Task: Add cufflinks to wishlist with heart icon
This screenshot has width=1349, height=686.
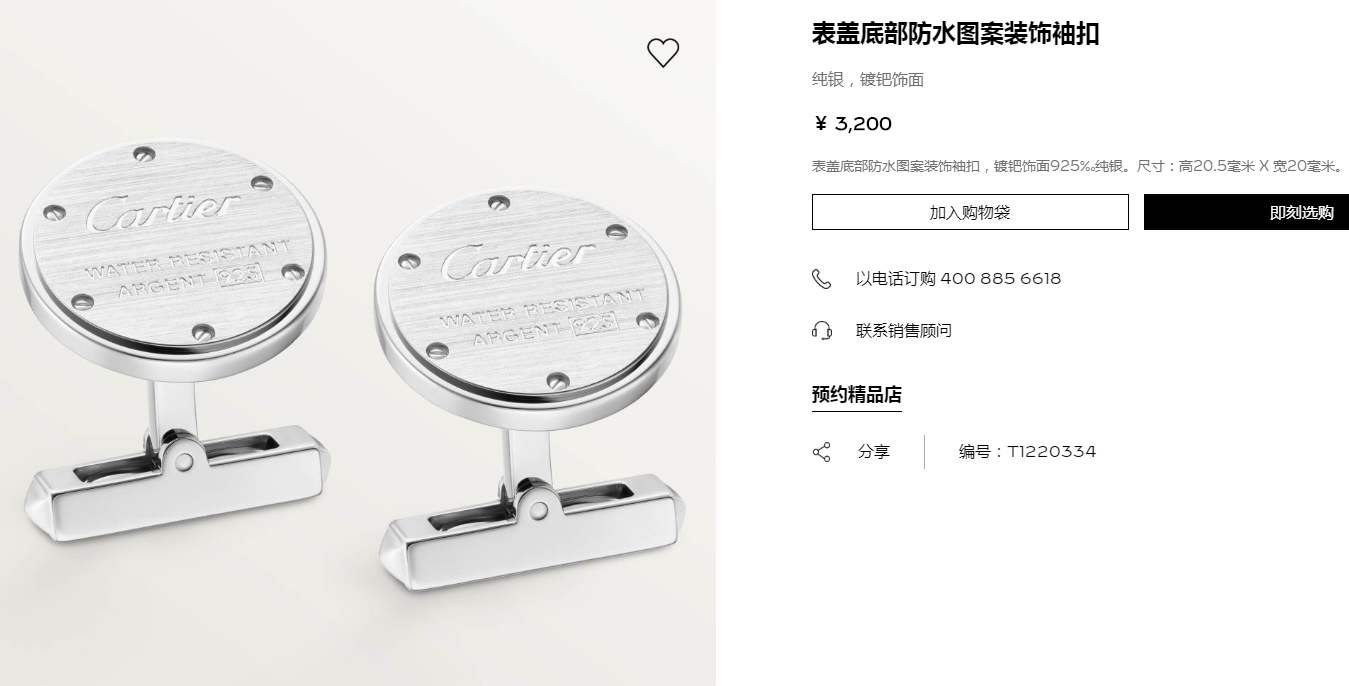Action: pos(663,52)
